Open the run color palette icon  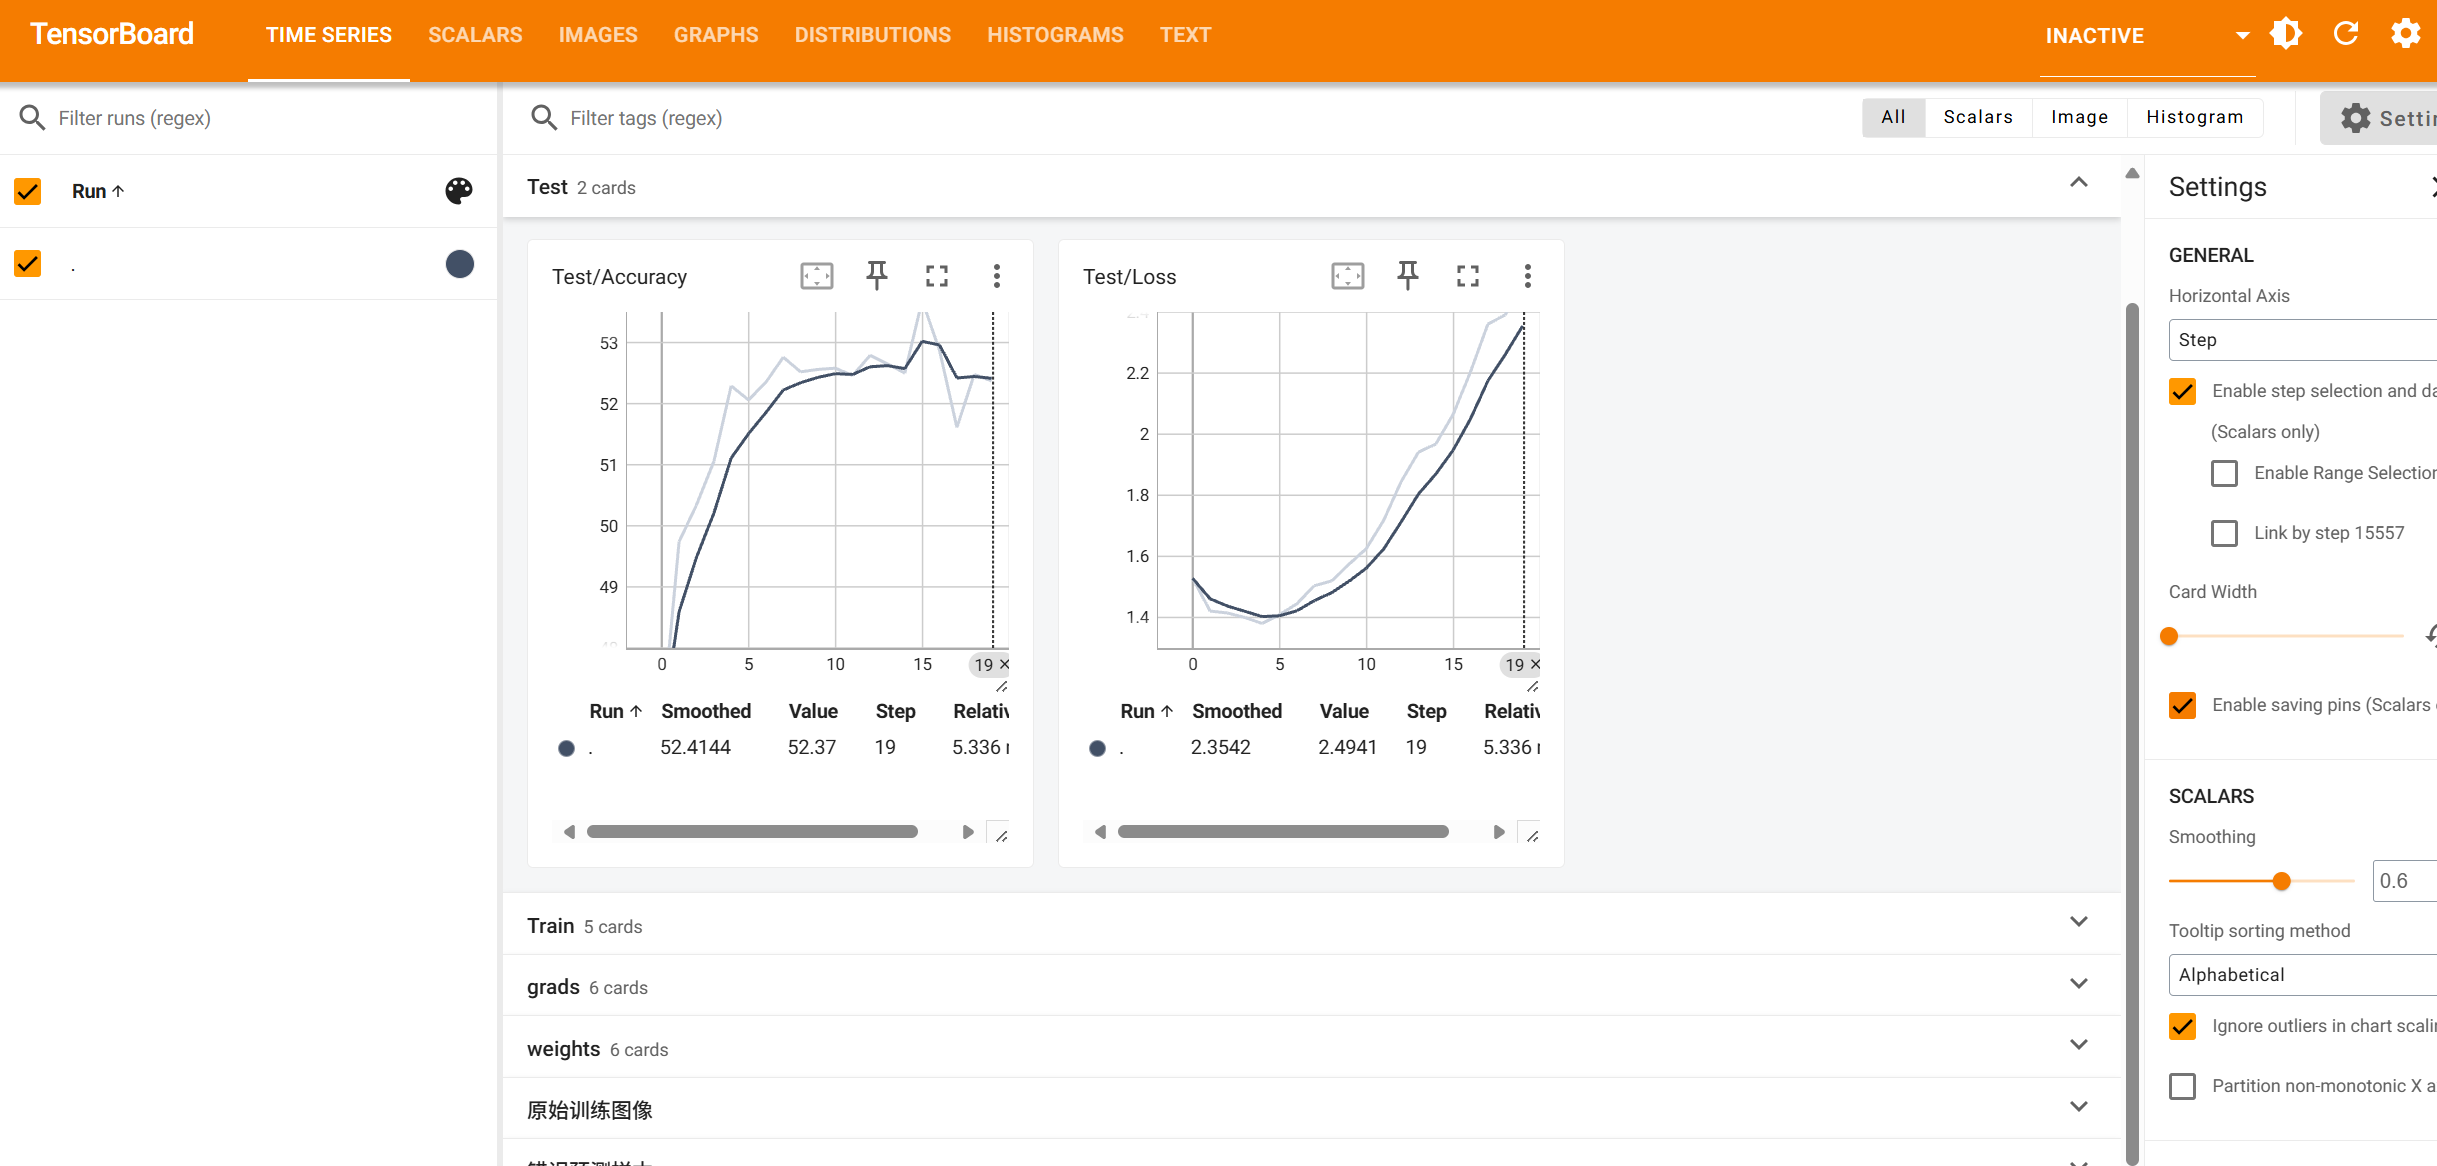[459, 191]
